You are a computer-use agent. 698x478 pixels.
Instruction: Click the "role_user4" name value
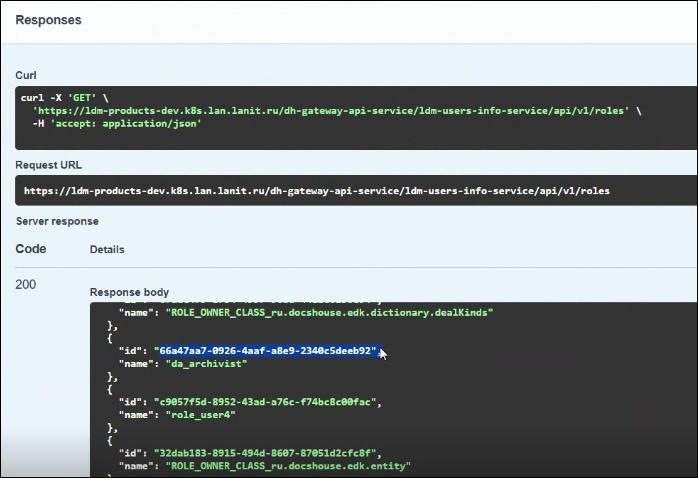[201, 415]
